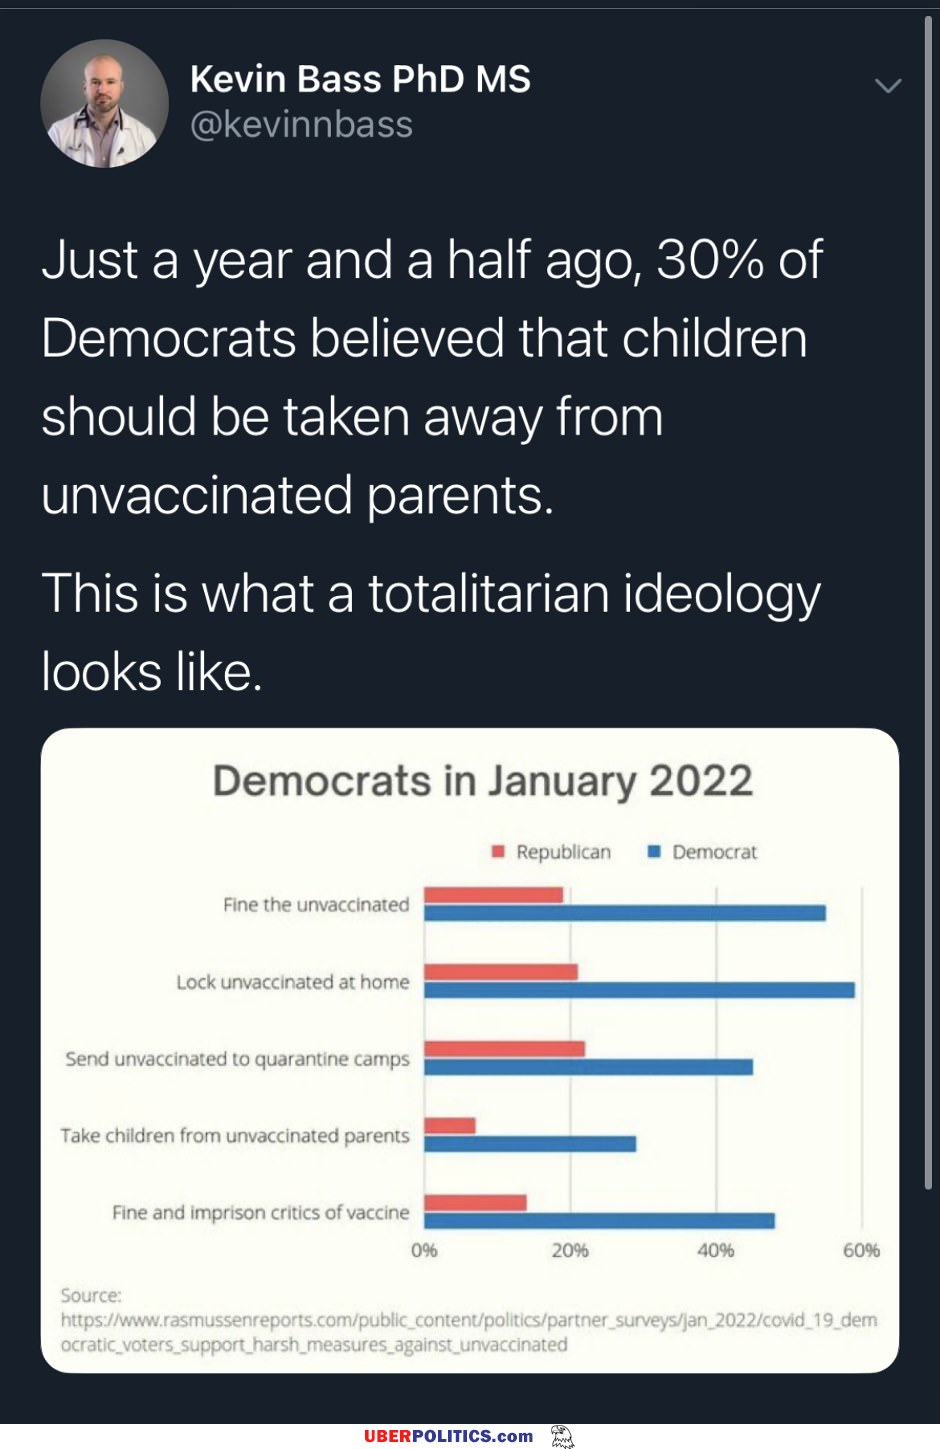The height and width of the screenshot is (1449, 940).
Task: Click the blue Democrat legend square
Action: click(x=654, y=852)
